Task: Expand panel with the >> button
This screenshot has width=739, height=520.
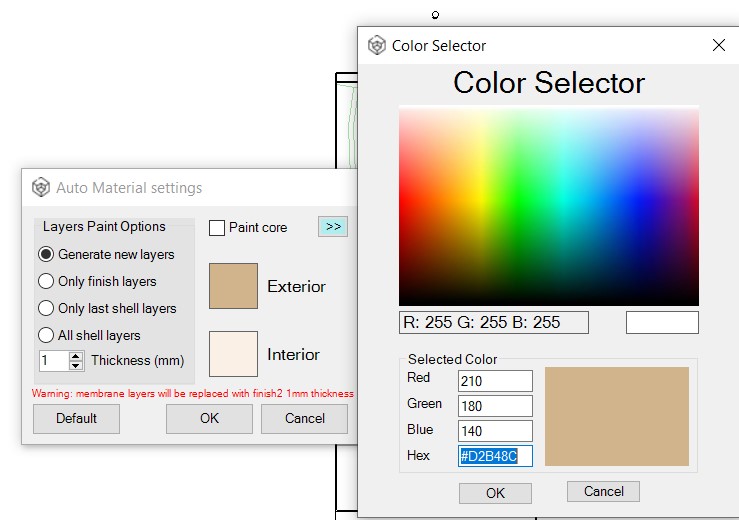Action: coord(333,227)
